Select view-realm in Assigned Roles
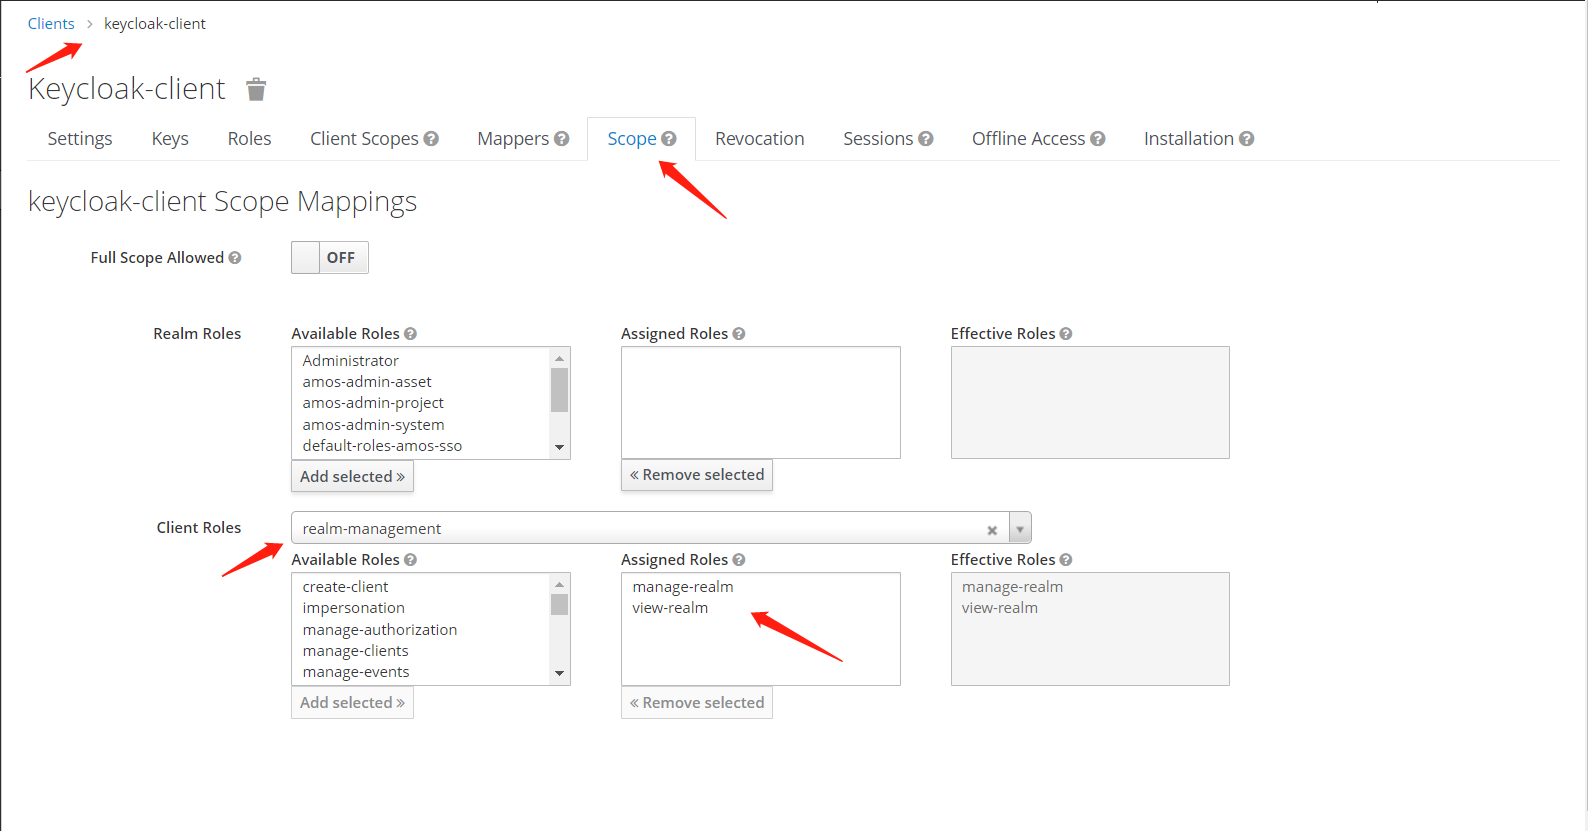 [x=670, y=608]
